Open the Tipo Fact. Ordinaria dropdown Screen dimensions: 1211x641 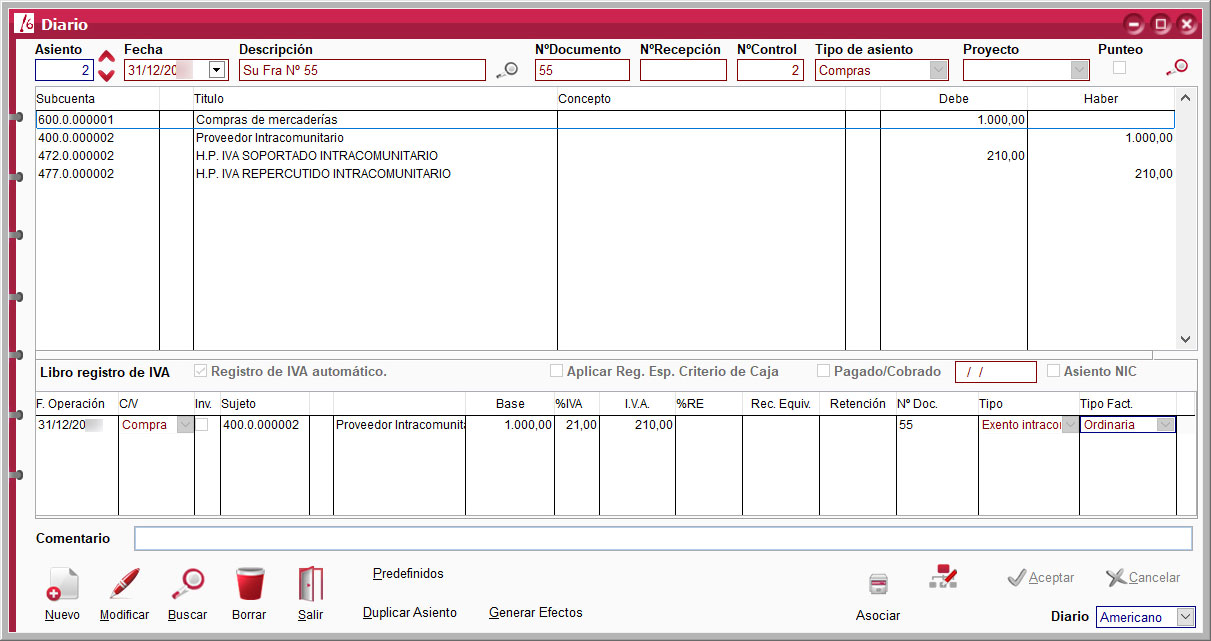click(1165, 424)
